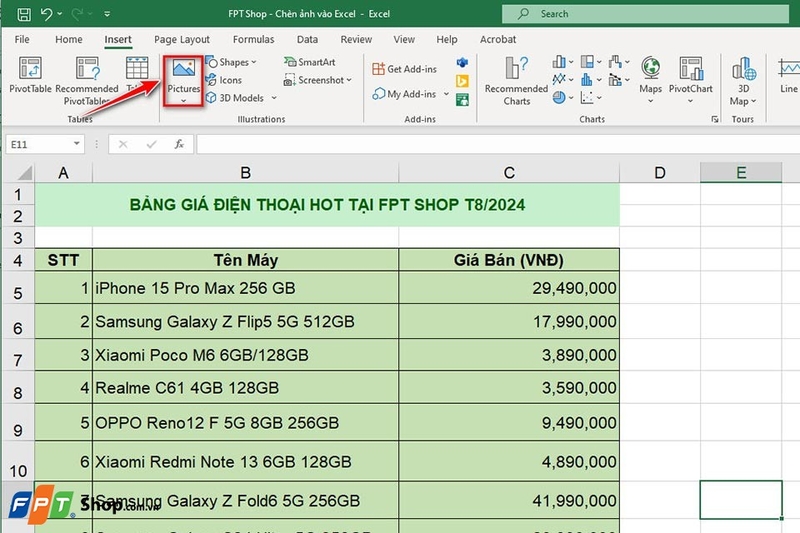Click the Visio Data Visualizer add-in icon

coord(462,62)
